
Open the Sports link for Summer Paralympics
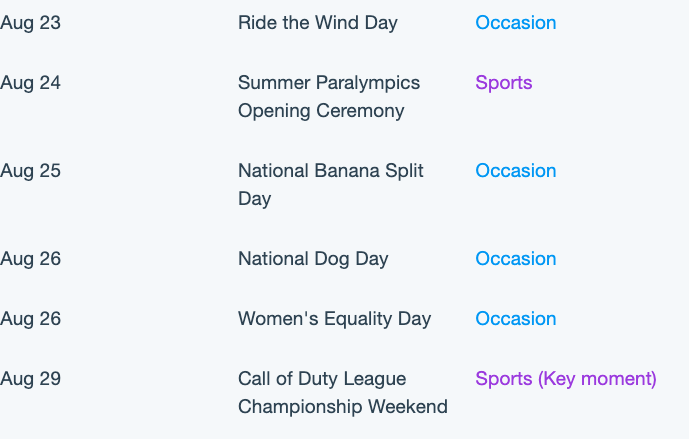pos(503,83)
